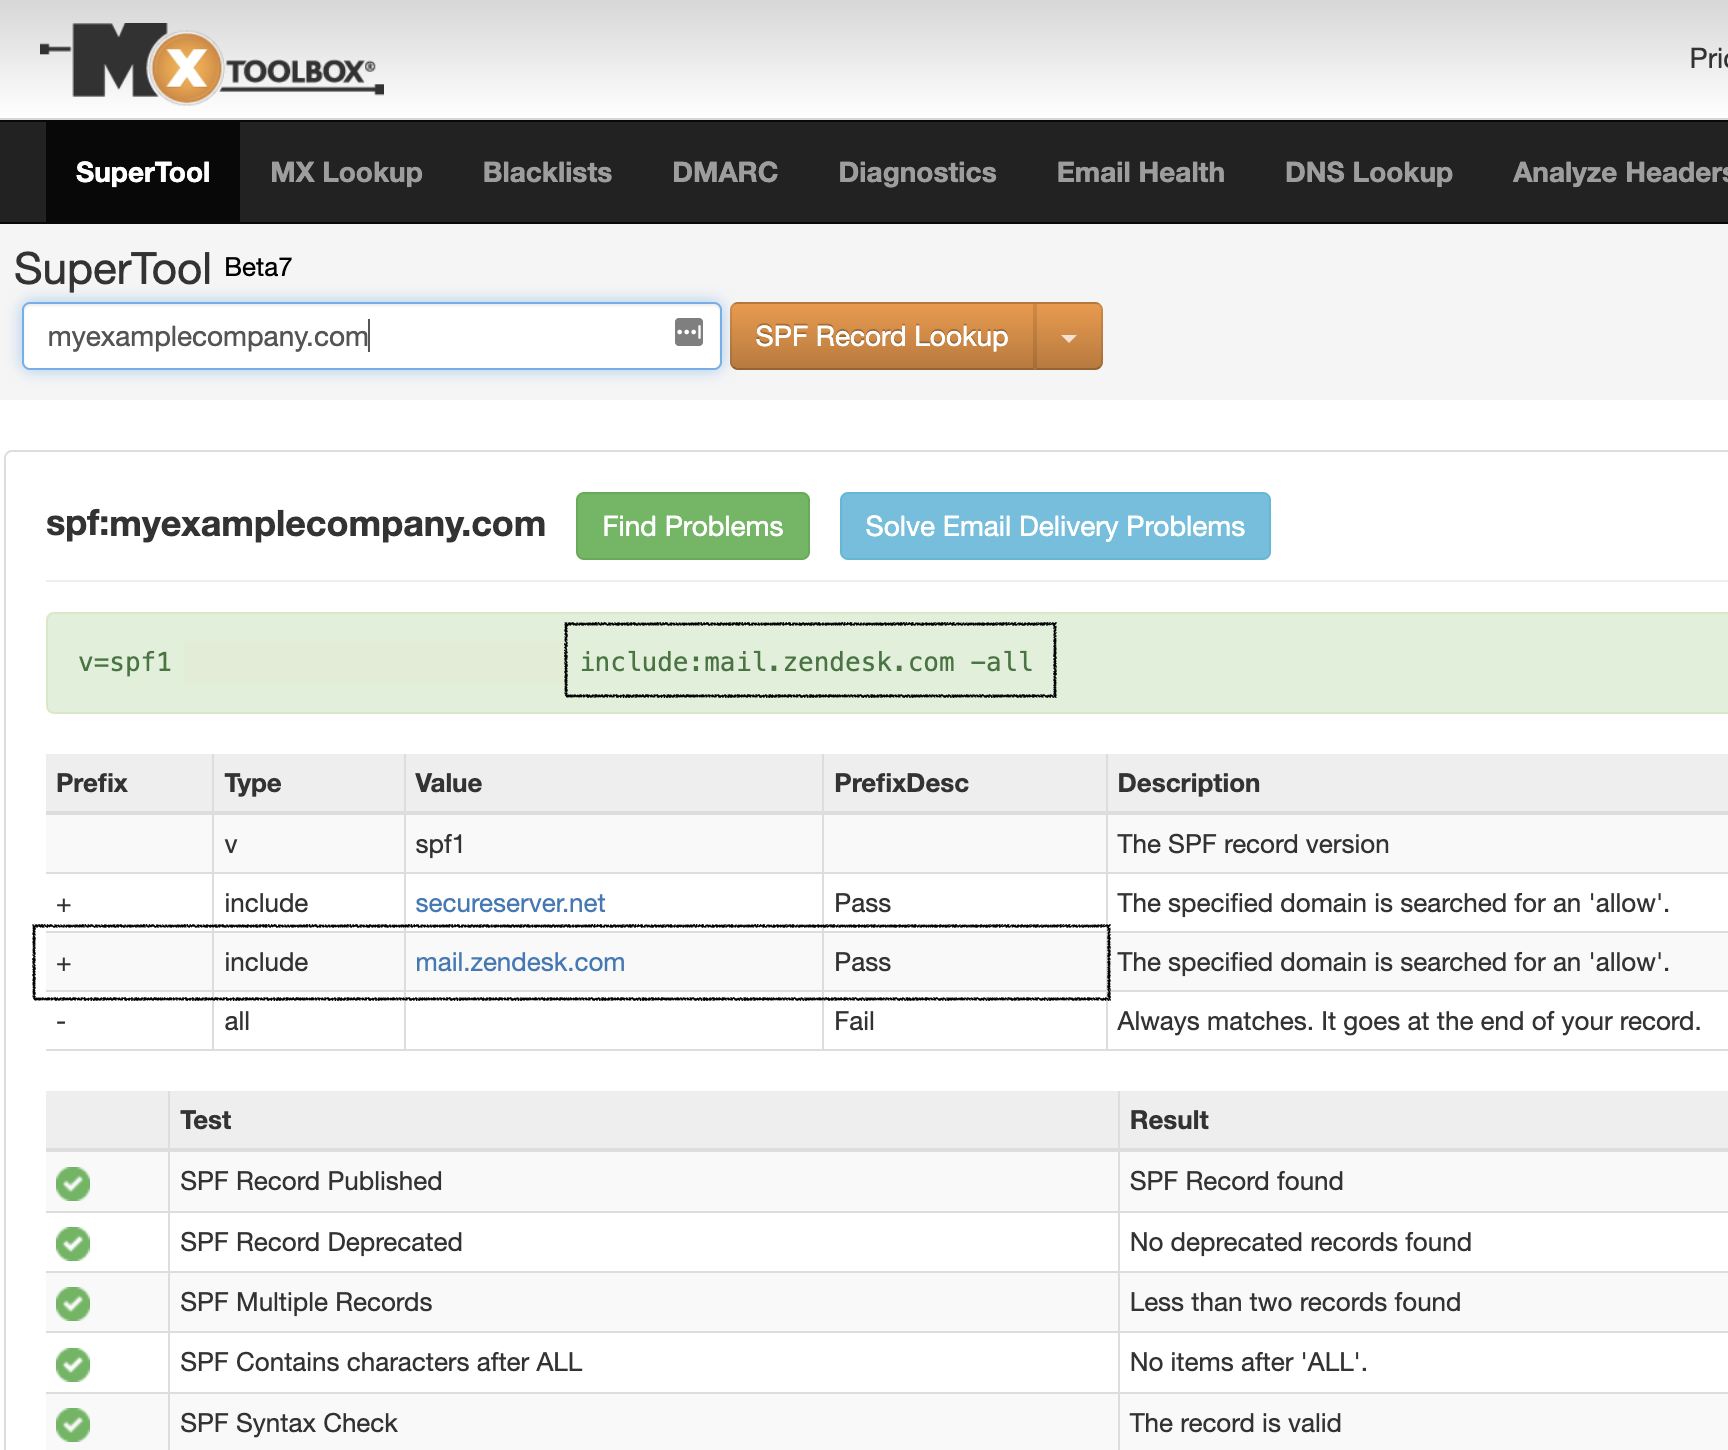This screenshot has width=1728, height=1450.
Task: Click 'The SPF record version' description
Action: pos(1253,844)
